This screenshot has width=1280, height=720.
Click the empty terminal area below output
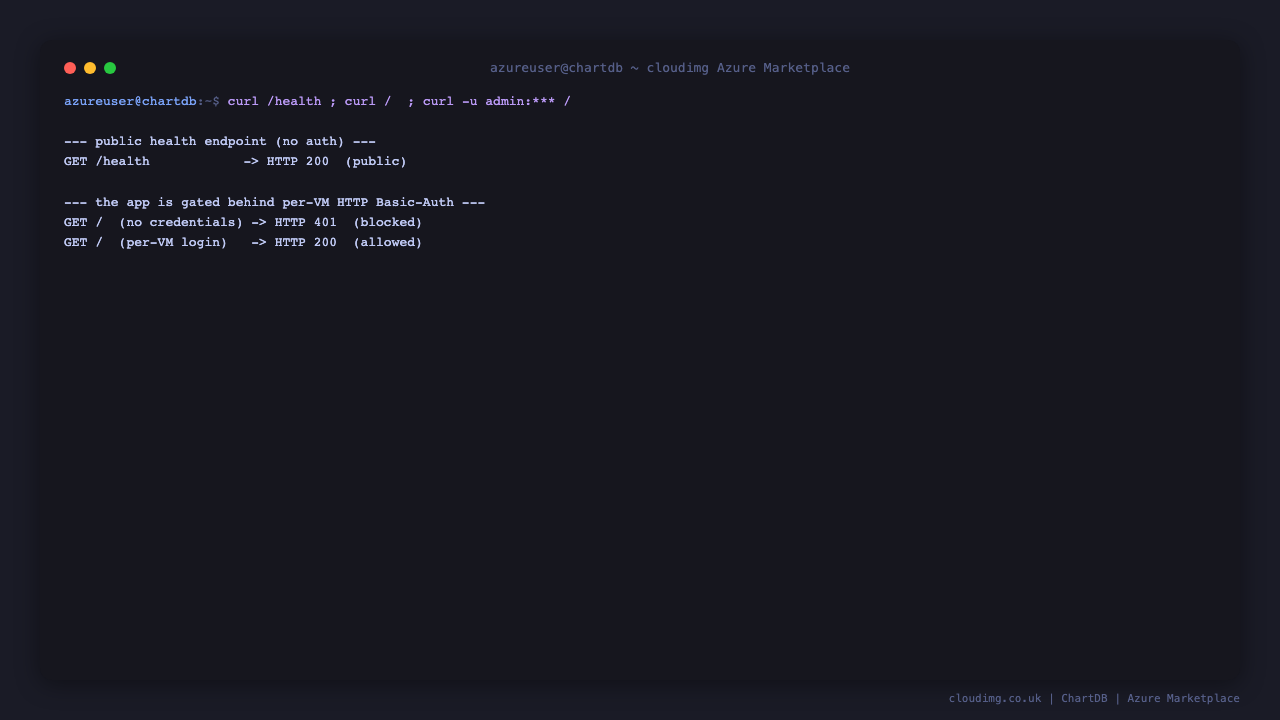640,460
